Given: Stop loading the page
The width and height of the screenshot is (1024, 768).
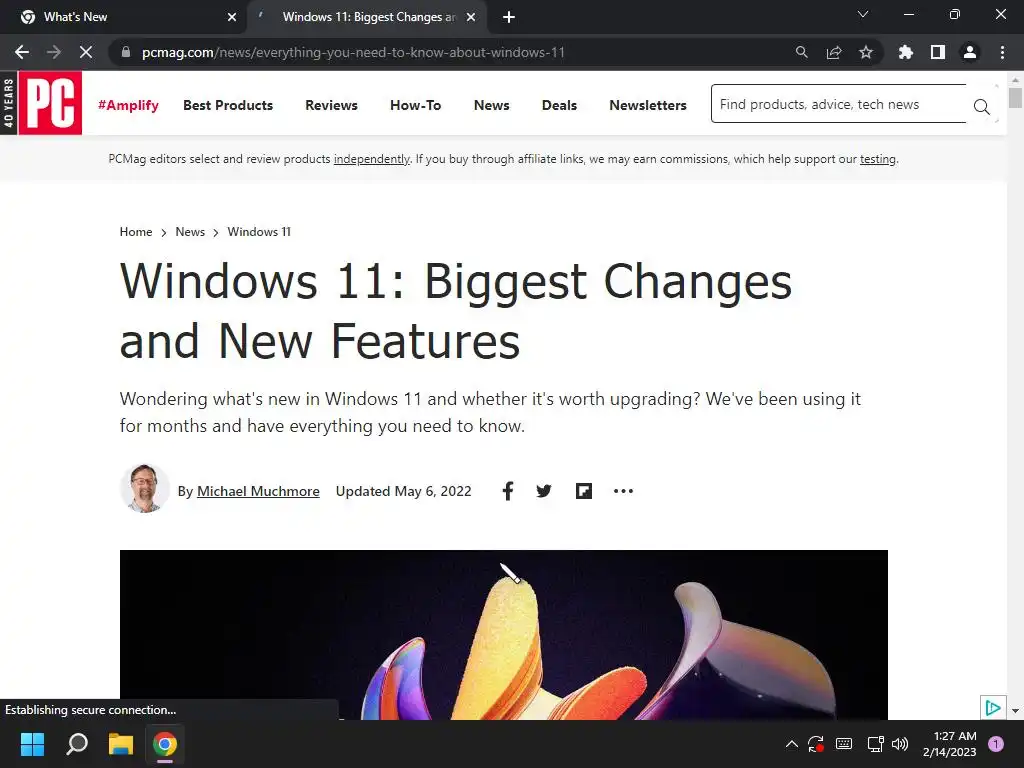Looking at the screenshot, I should coord(86,52).
